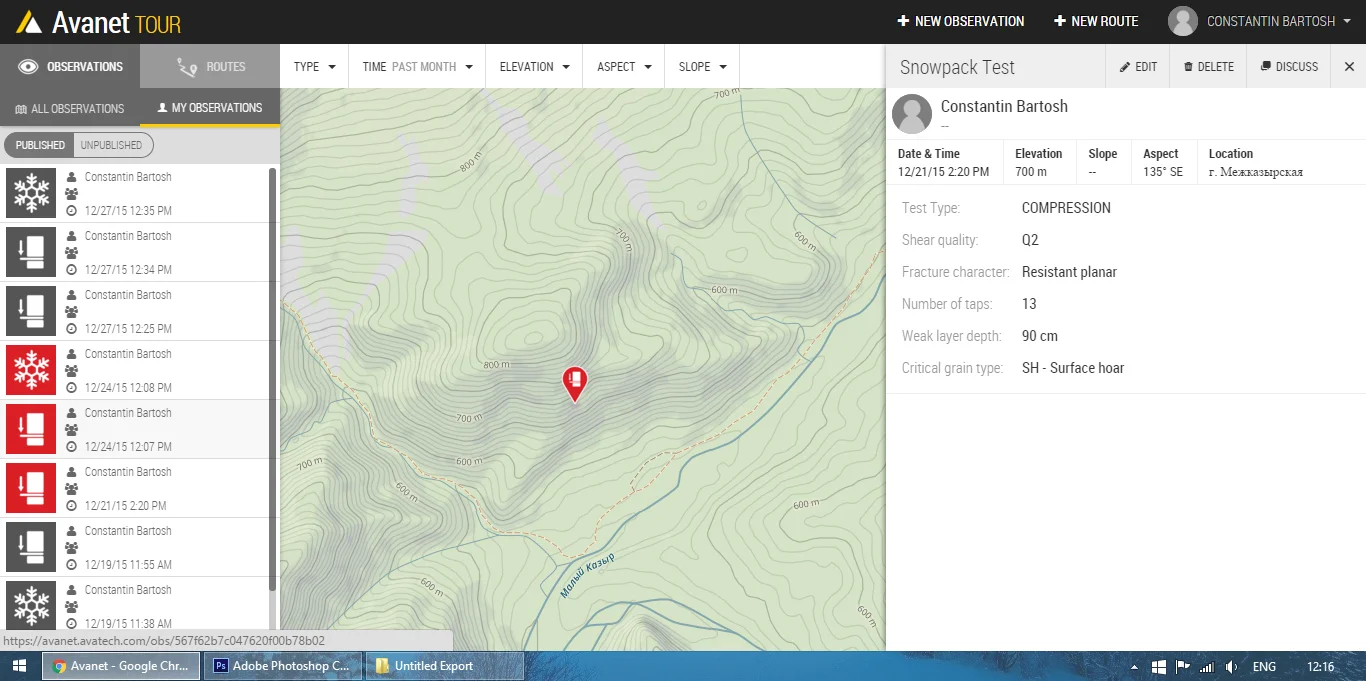
Task: Click the Edit button
Action: [1138, 67]
